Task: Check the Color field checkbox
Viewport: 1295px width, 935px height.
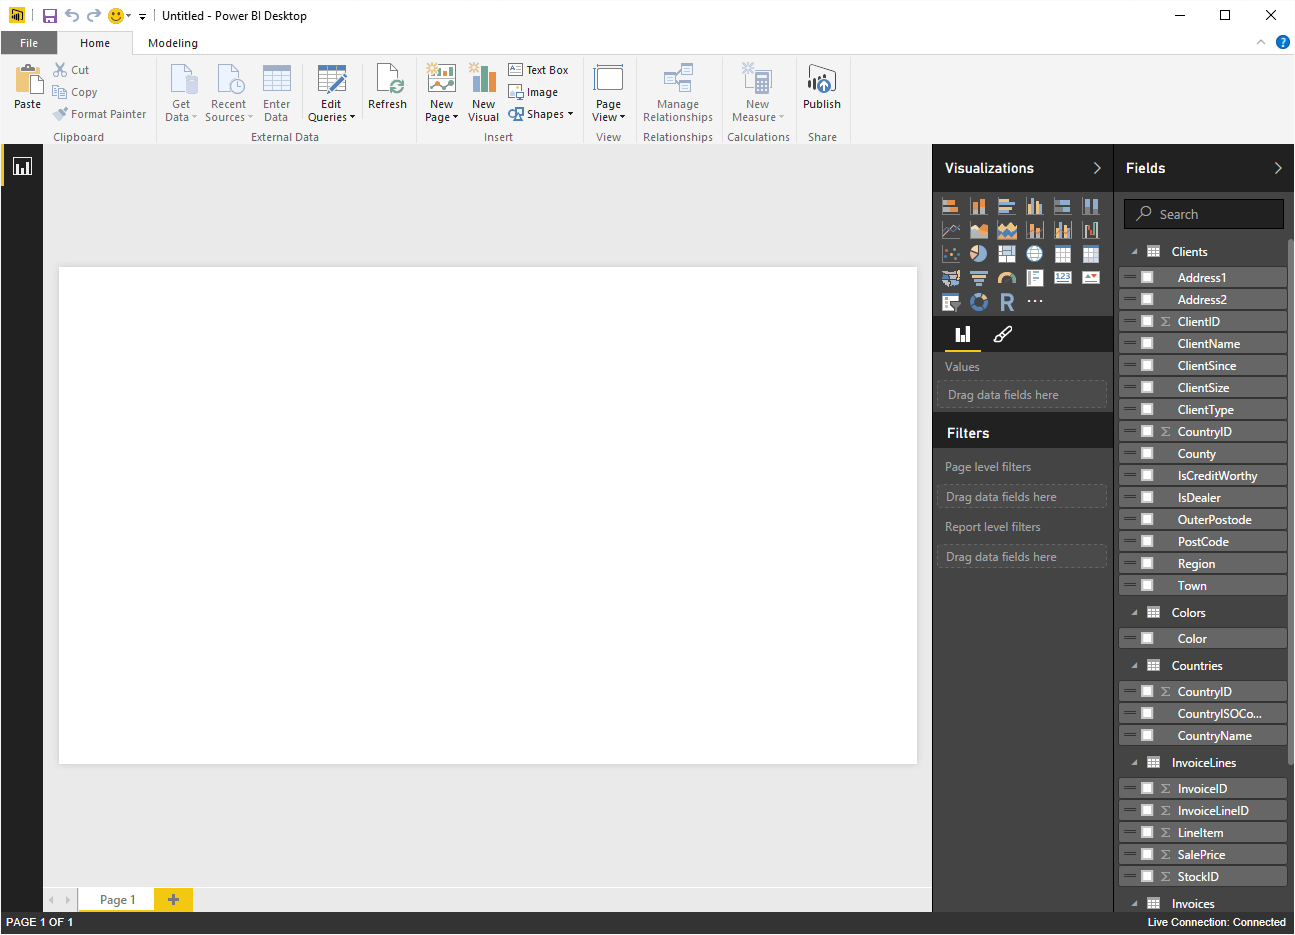Action: [x=1148, y=638]
